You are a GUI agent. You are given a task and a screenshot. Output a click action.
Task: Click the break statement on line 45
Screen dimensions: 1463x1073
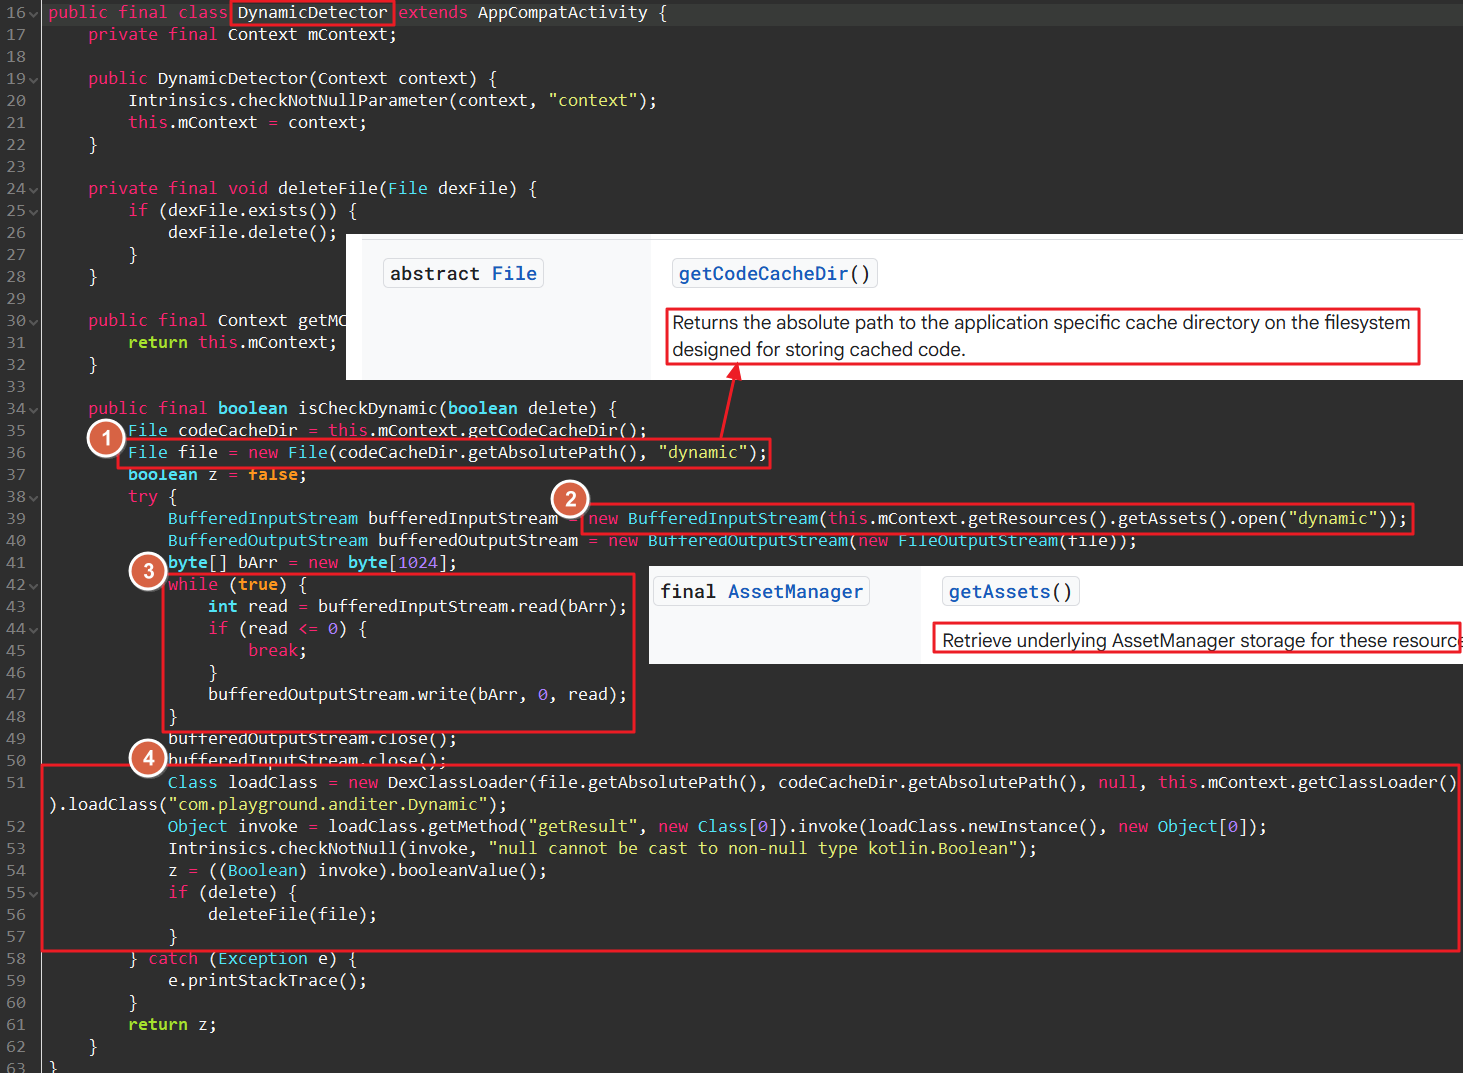278,651
